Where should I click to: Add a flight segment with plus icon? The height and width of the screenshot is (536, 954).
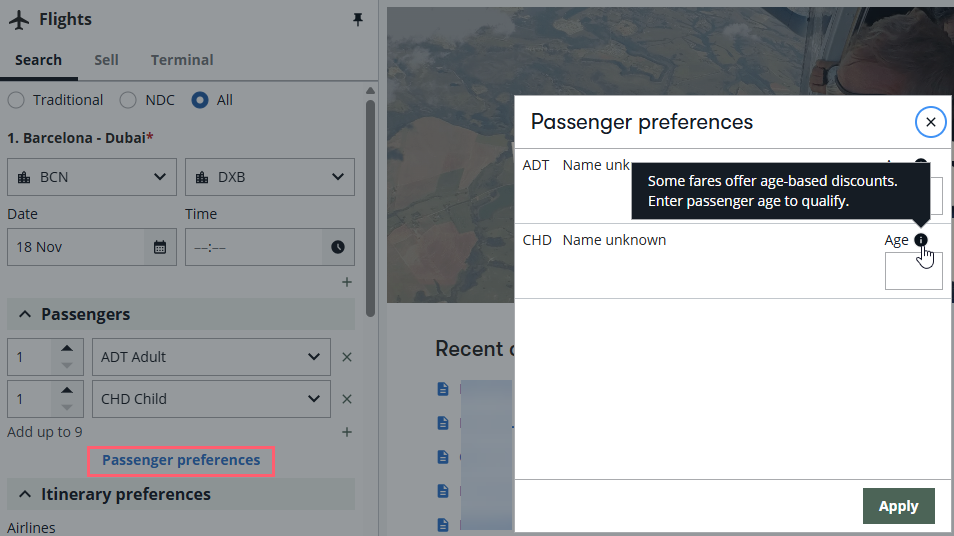click(x=347, y=282)
